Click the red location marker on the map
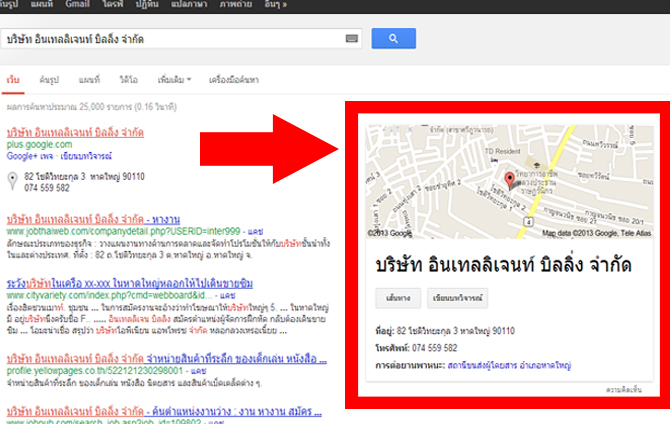The height and width of the screenshot is (424, 670). coord(509,180)
